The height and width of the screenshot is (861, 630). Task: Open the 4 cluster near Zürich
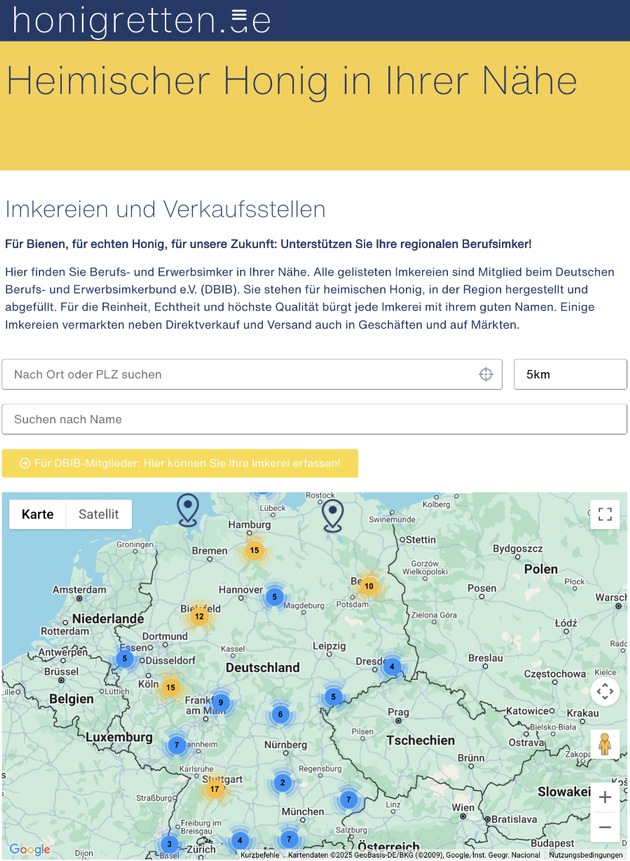[240, 840]
